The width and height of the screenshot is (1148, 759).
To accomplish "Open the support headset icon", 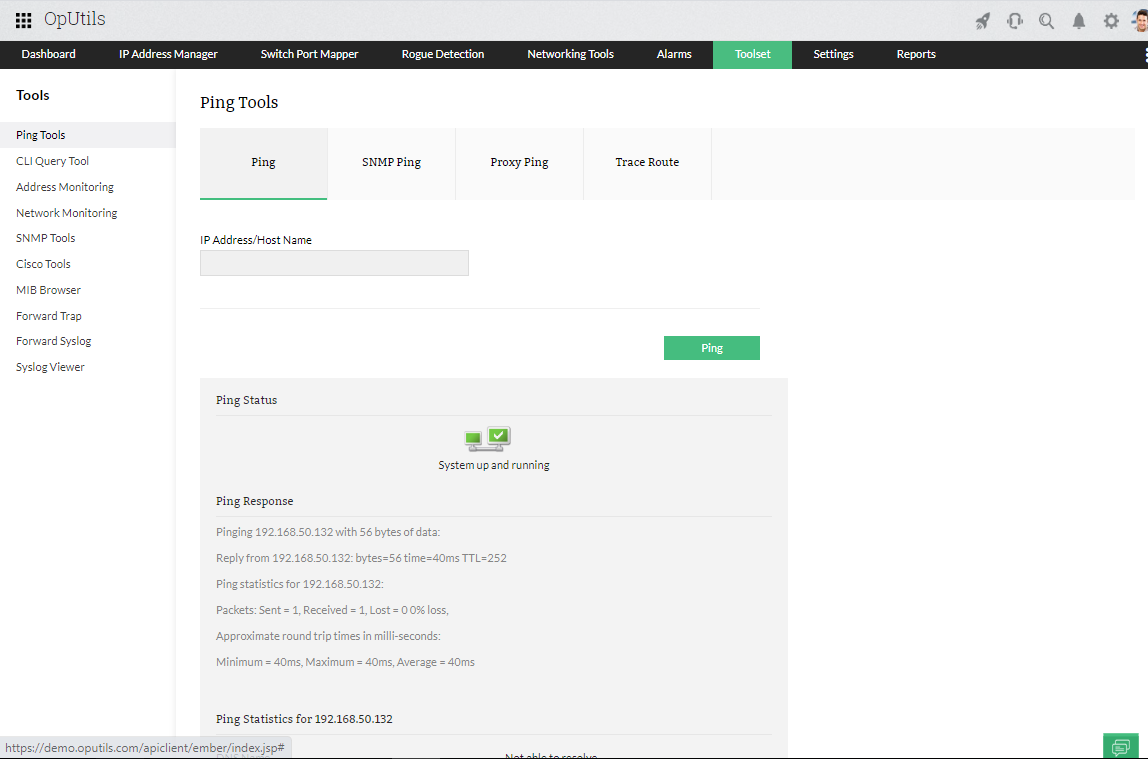I will click(1015, 21).
